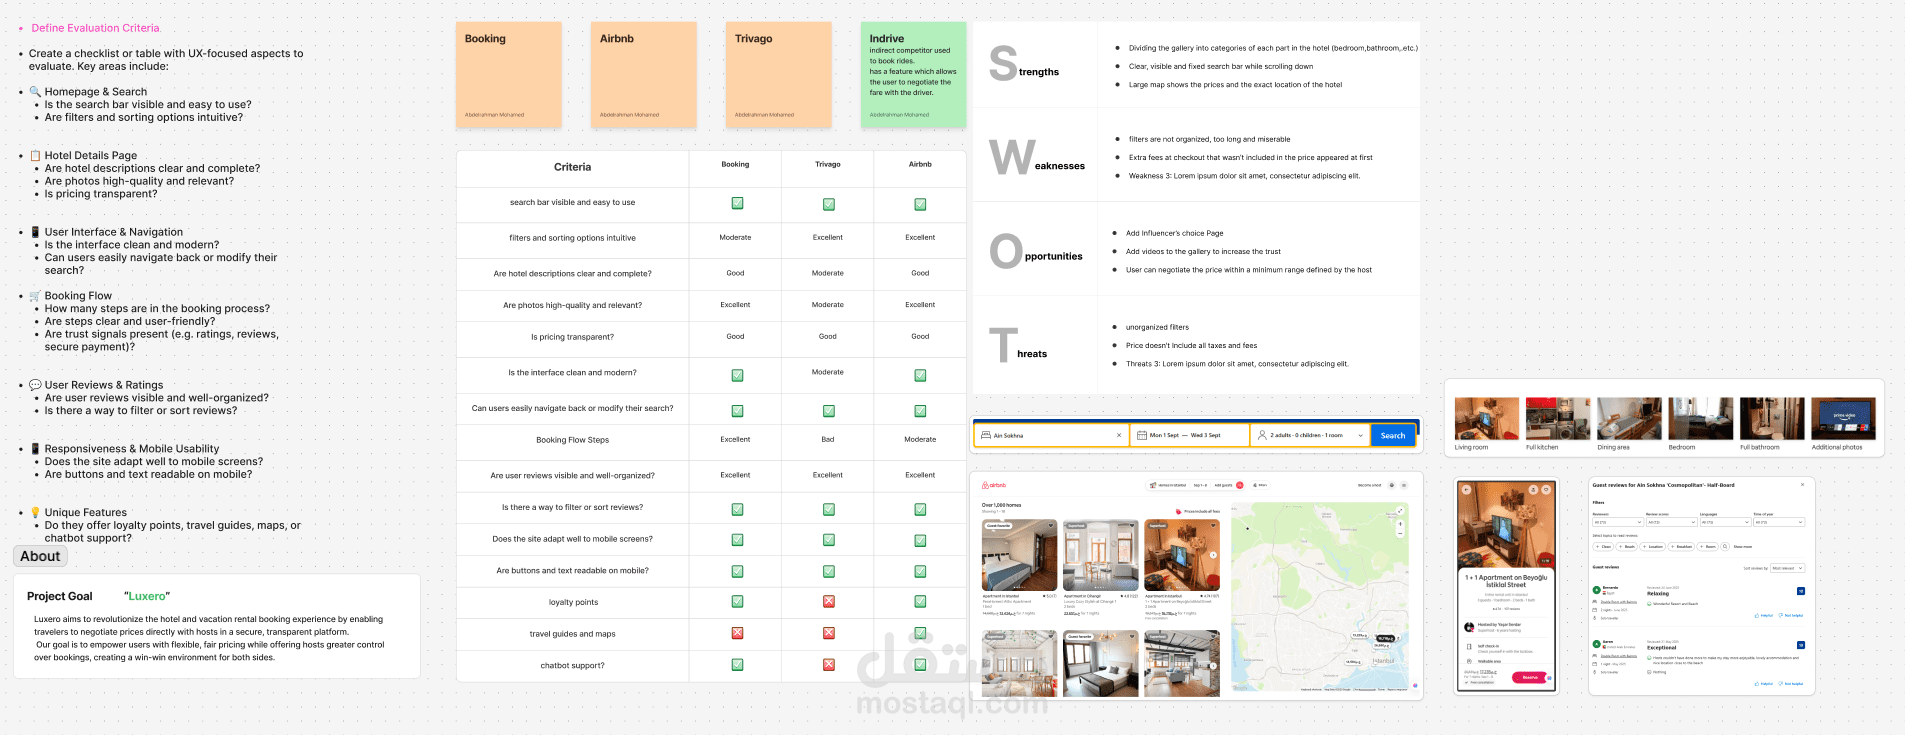Click the Reserve button in the mobile mockup

[x=1530, y=677]
